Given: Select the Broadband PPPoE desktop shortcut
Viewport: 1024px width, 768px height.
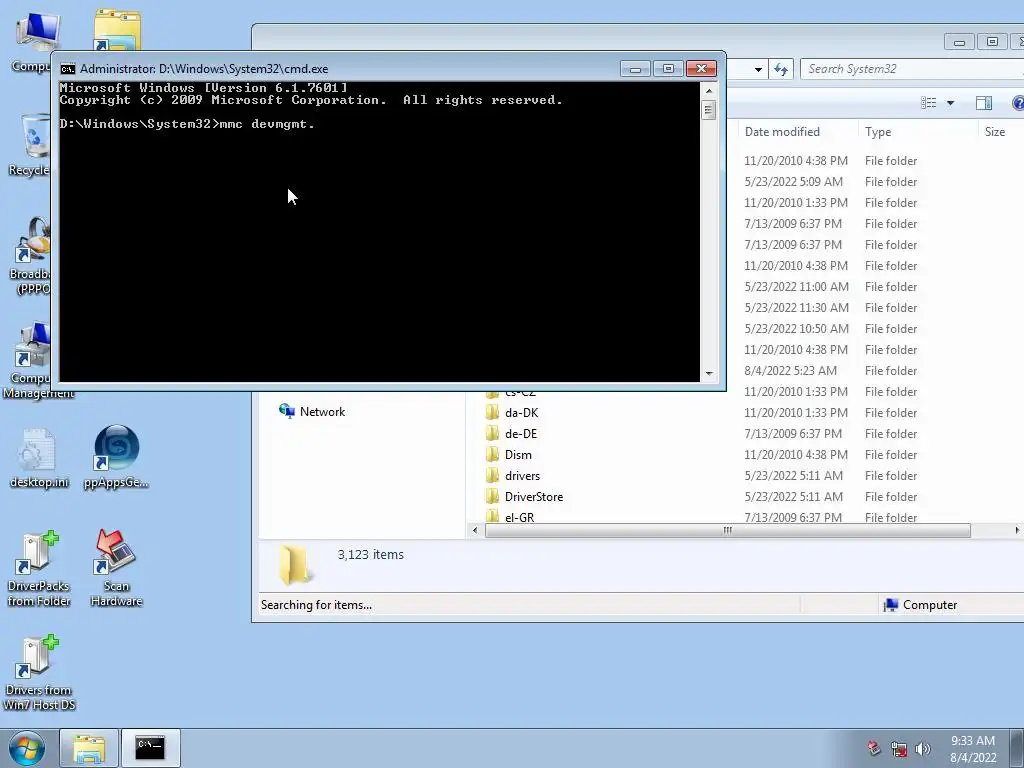Looking at the screenshot, I should click(x=31, y=256).
